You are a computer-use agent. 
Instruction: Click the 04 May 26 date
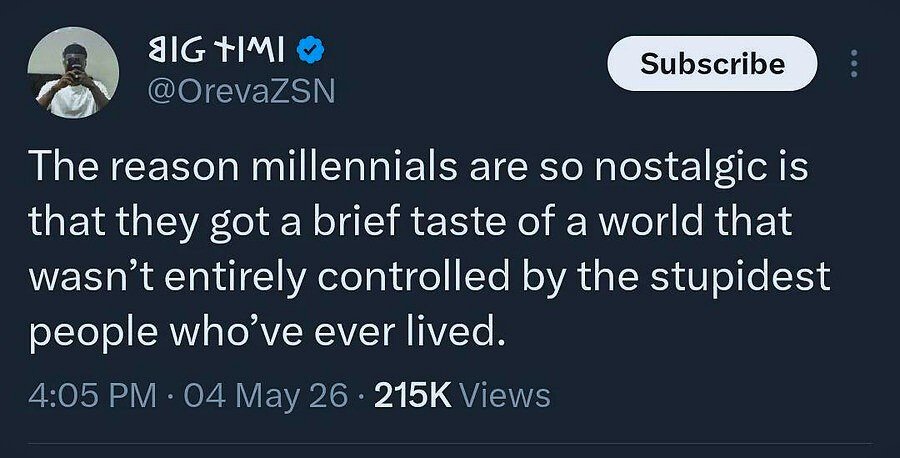(x=266, y=396)
